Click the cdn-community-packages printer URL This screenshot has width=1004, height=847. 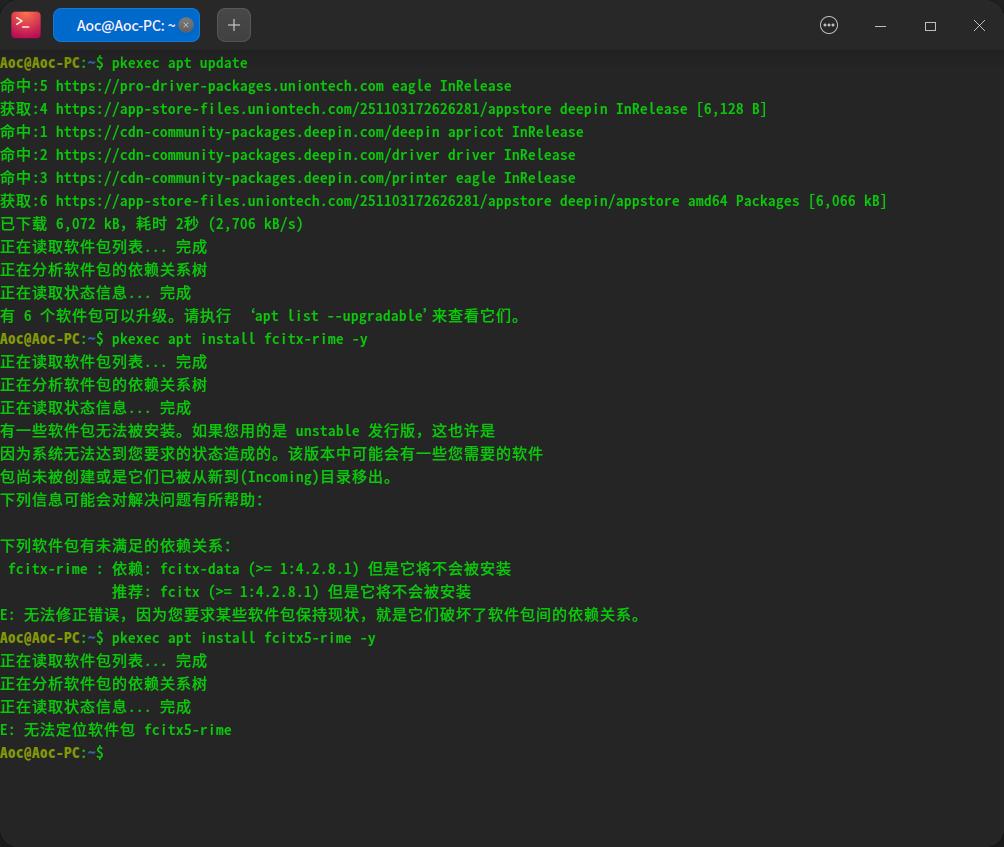(x=252, y=178)
